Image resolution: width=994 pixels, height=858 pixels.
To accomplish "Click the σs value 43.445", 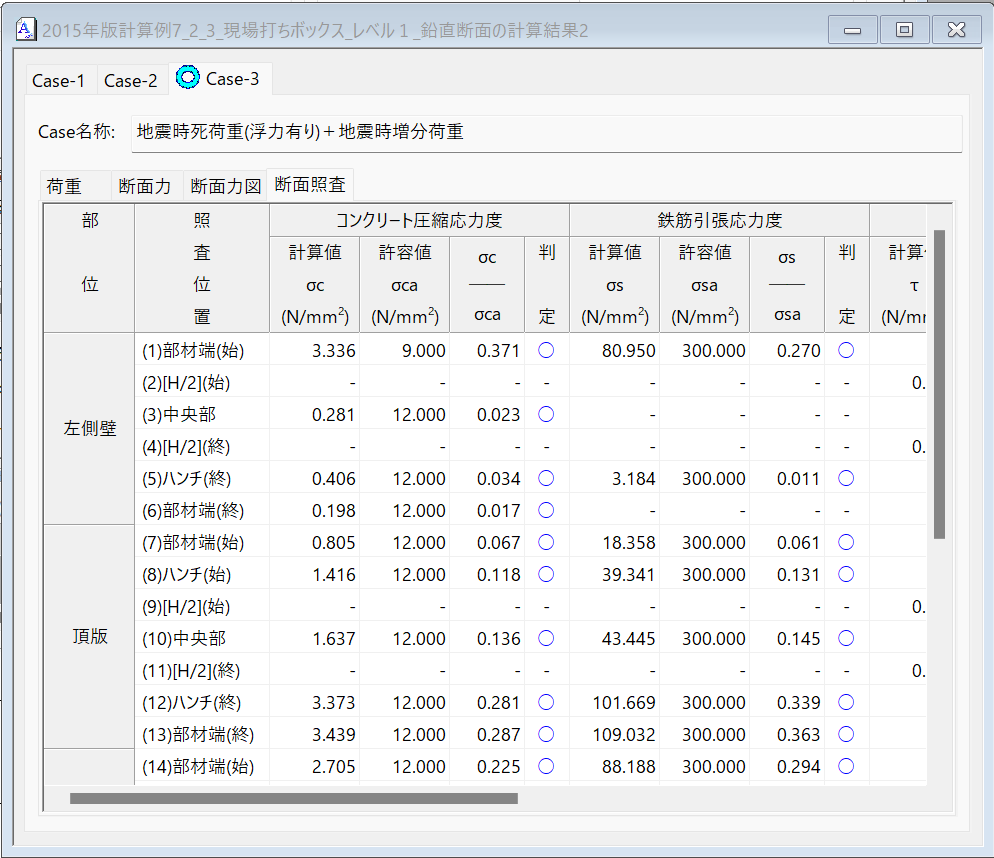I will click(628, 638).
